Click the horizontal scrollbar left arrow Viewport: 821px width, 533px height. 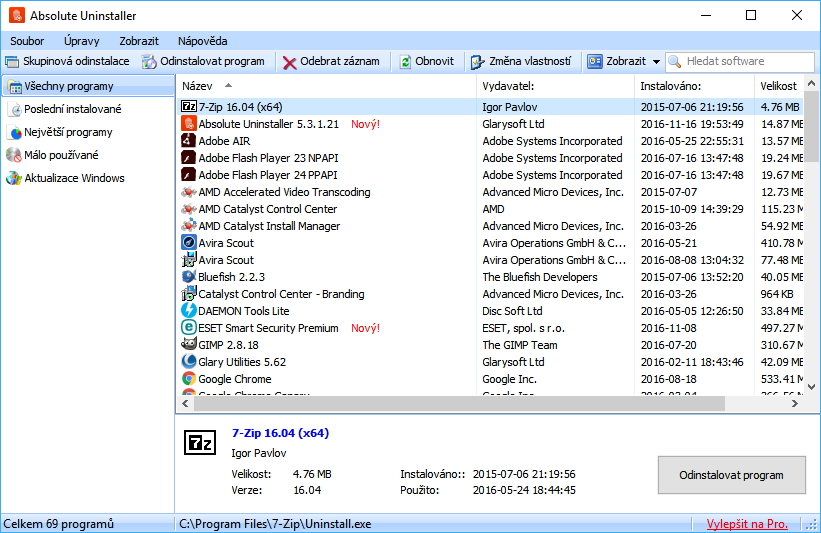[x=185, y=404]
